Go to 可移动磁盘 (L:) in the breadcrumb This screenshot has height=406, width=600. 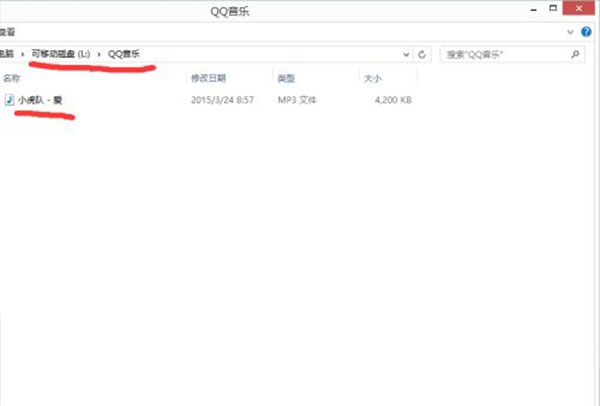pos(61,54)
